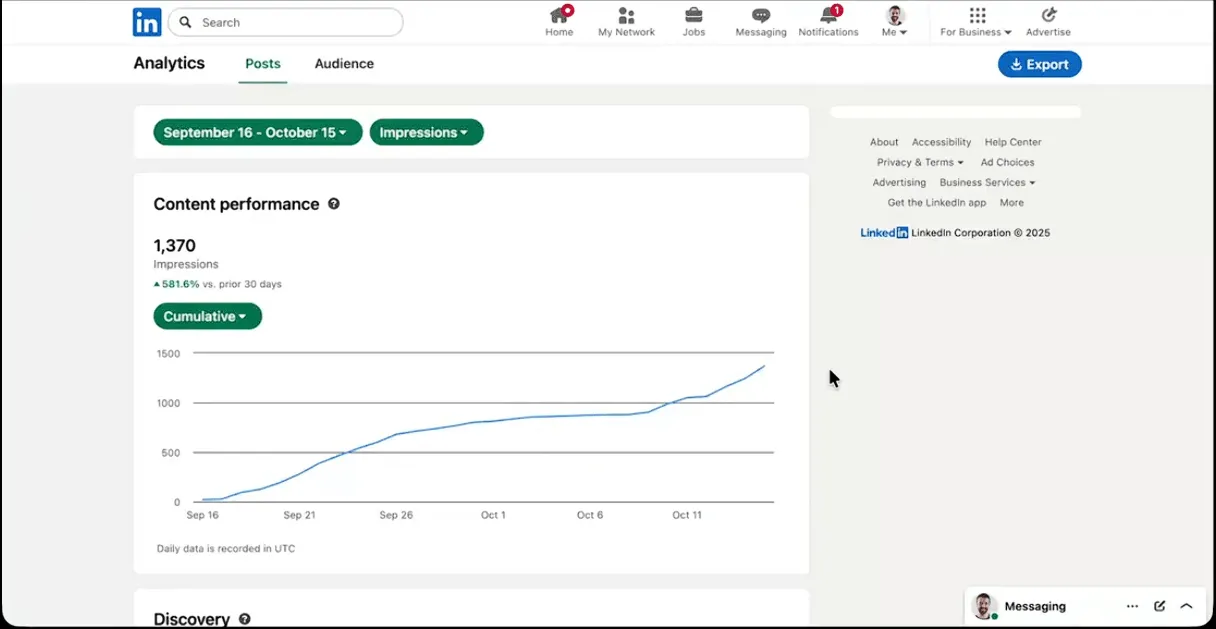Open the Business Services dropdown
The image size is (1216, 629).
(987, 182)
